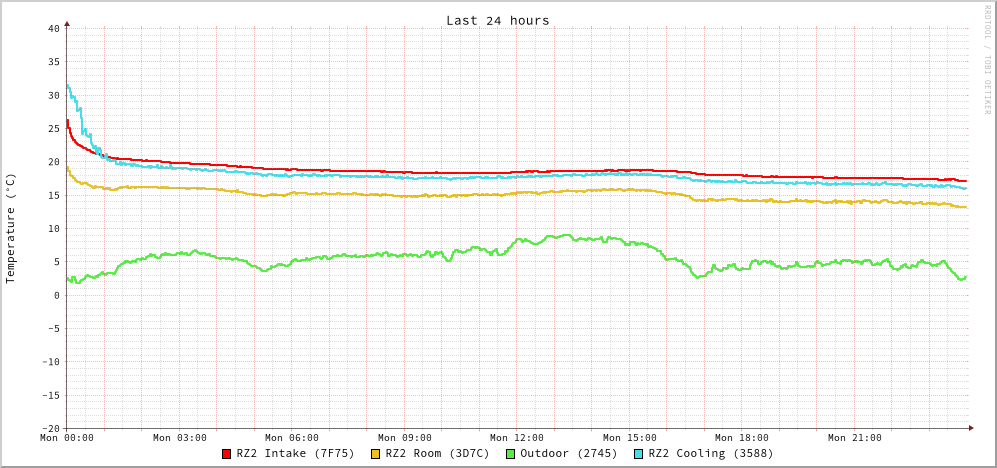Click the arrow at the right end of the x-axis
Image resolution: width=997 pixels, height=468 pixels.
970,428
